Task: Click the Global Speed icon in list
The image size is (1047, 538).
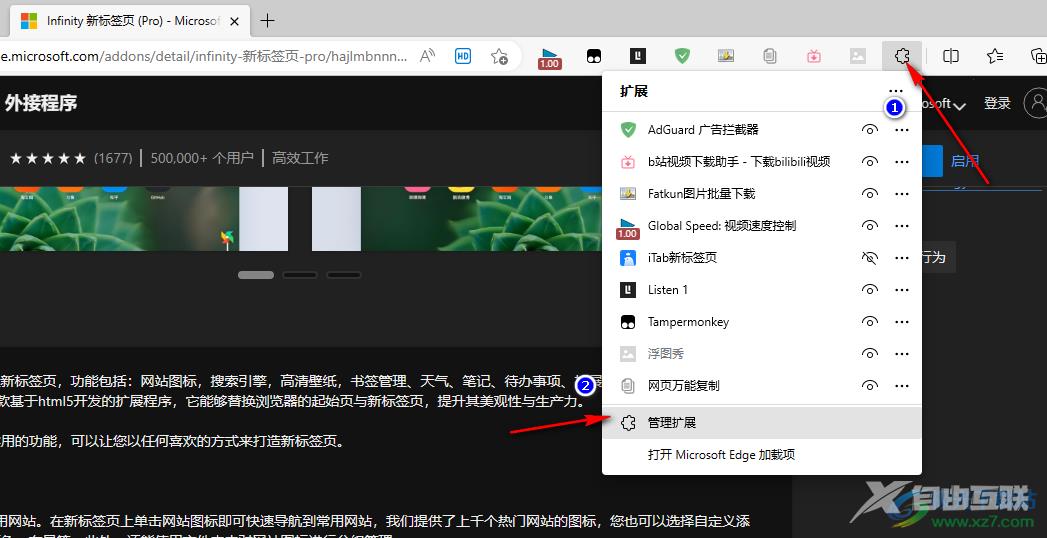Action: [x=628, y=228]
